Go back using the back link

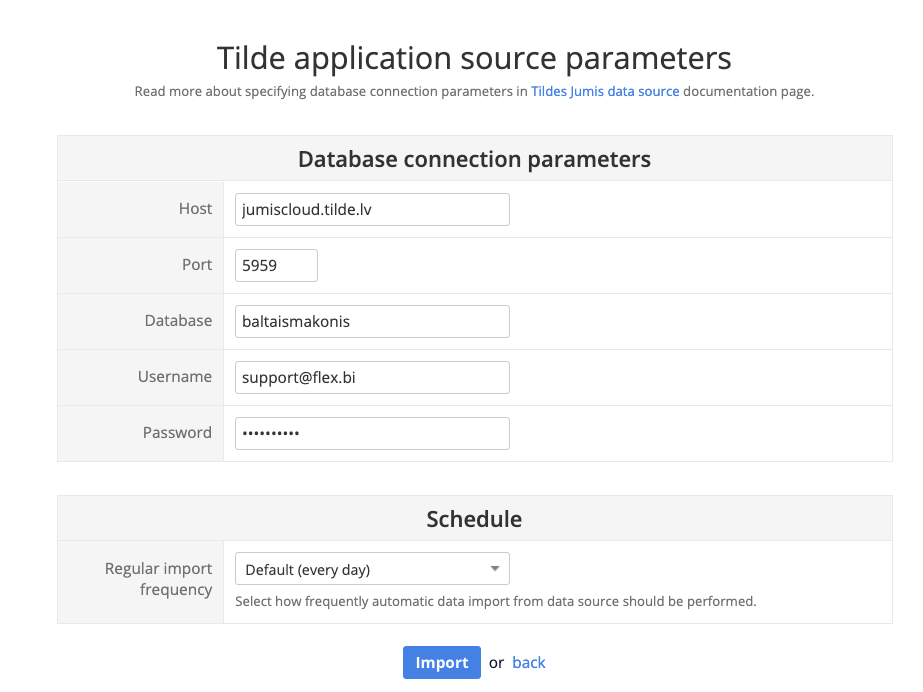click(529, 662)
